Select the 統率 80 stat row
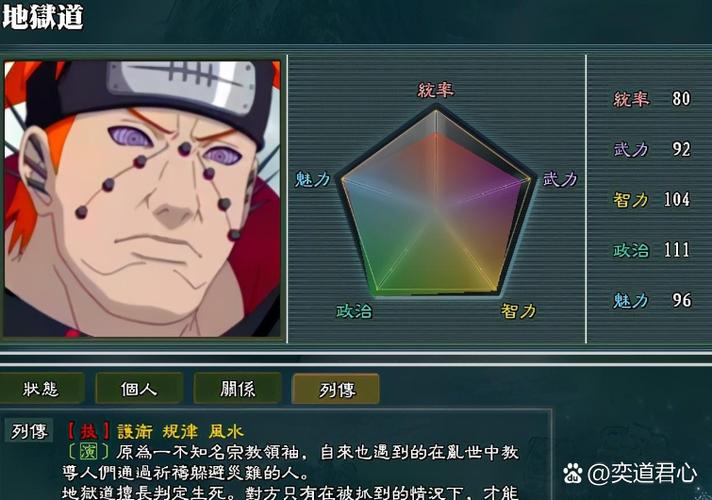The width and height of the screenshot is (712, 500). [x=652, y=99]
